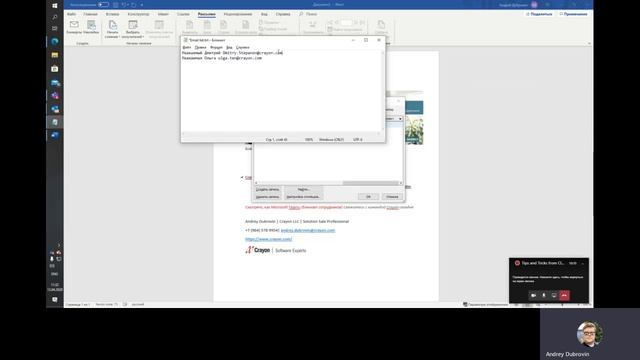The width and height of the screenshot is (640, 360).
Task: Click the Notepad vertical scrollbar
Action: coord(382,91)
